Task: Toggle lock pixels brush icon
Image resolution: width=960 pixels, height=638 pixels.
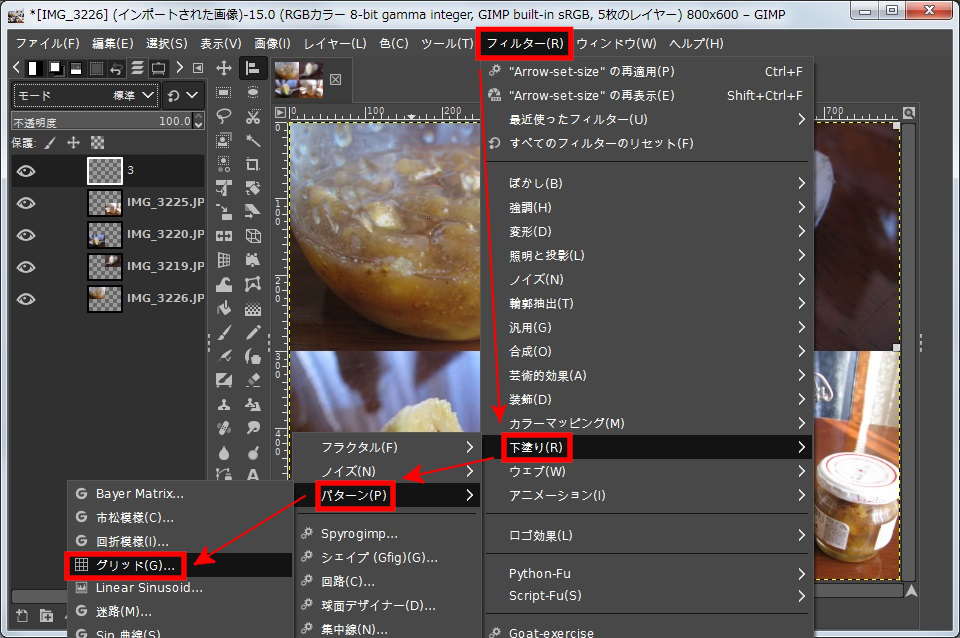Action: tap(50, 143)
